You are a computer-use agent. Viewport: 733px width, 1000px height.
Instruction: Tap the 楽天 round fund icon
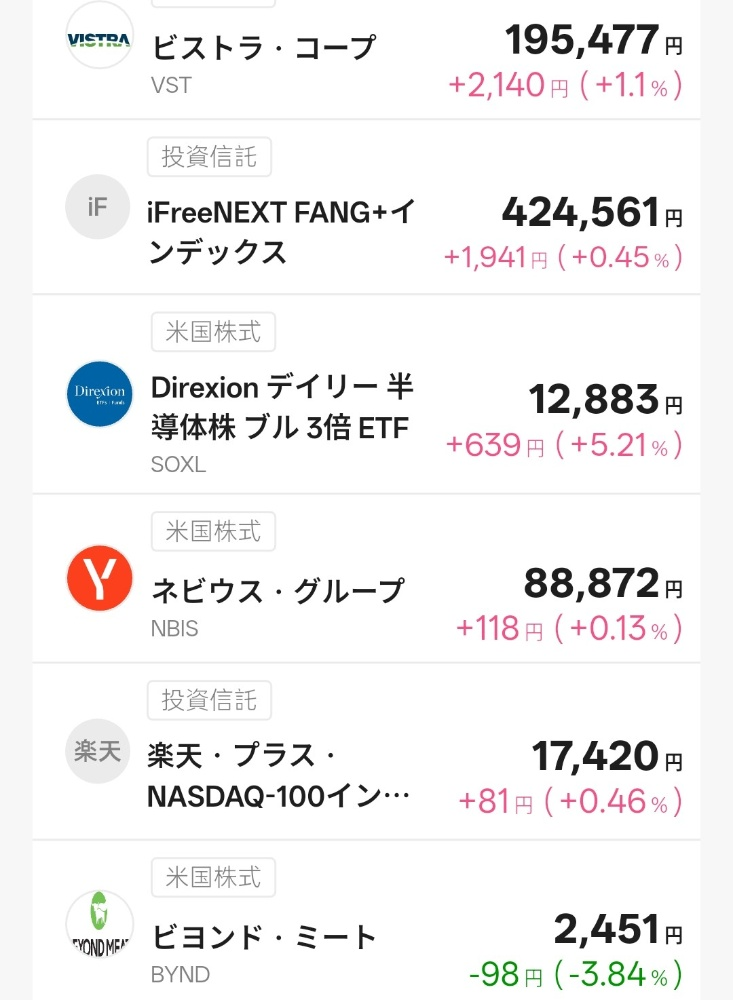point(98,751)
